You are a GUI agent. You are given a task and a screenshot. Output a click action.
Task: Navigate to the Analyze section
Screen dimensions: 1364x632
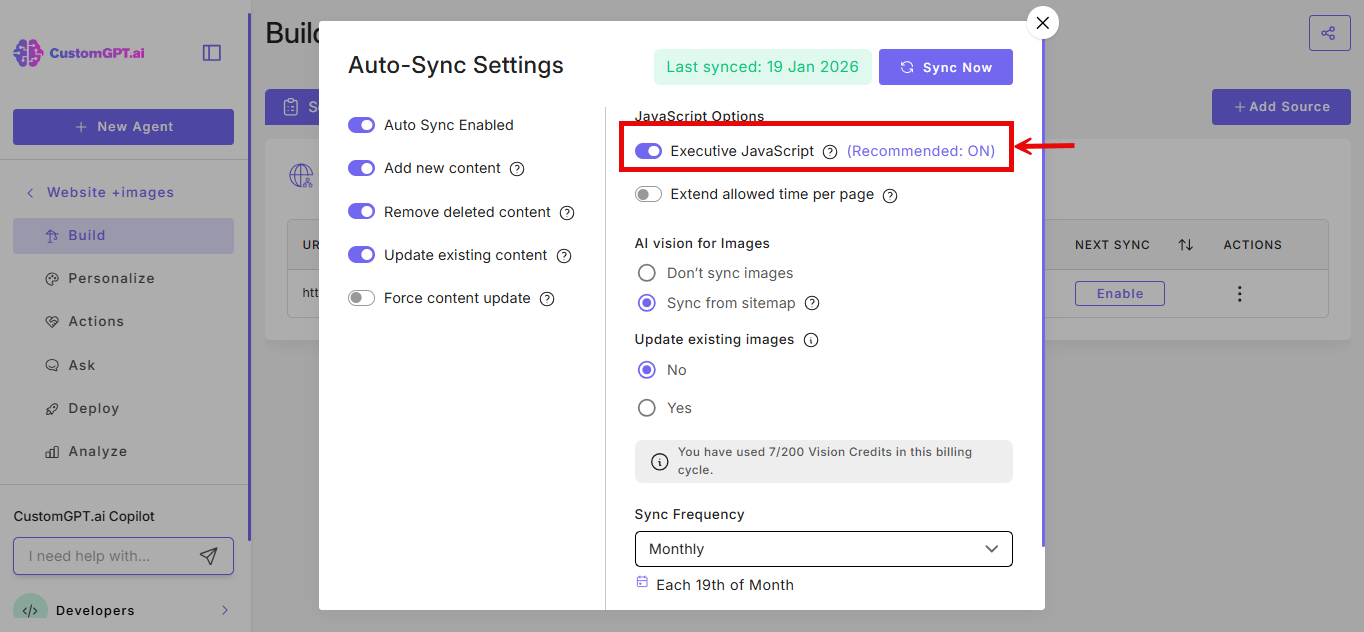click(97, 451)
